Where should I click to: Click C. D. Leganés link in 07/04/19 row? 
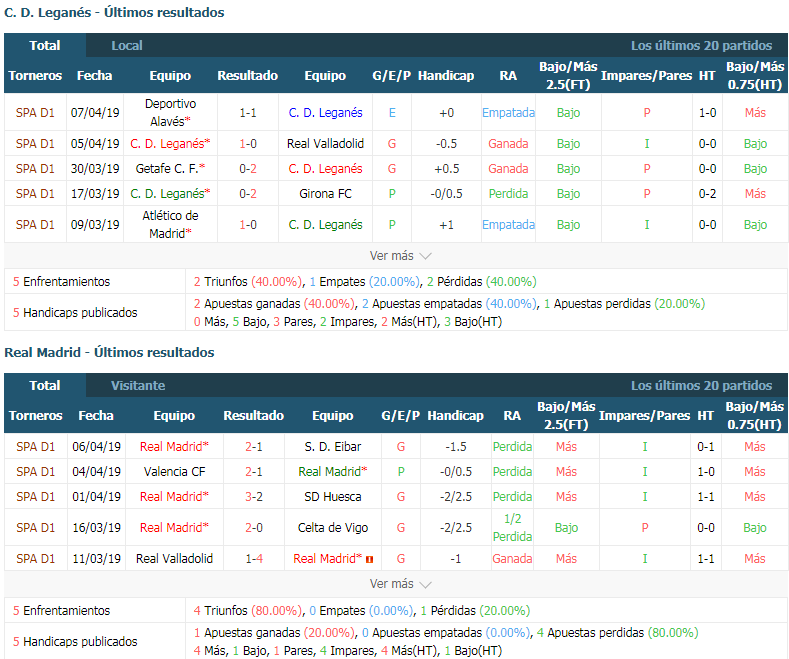(325, 113)
